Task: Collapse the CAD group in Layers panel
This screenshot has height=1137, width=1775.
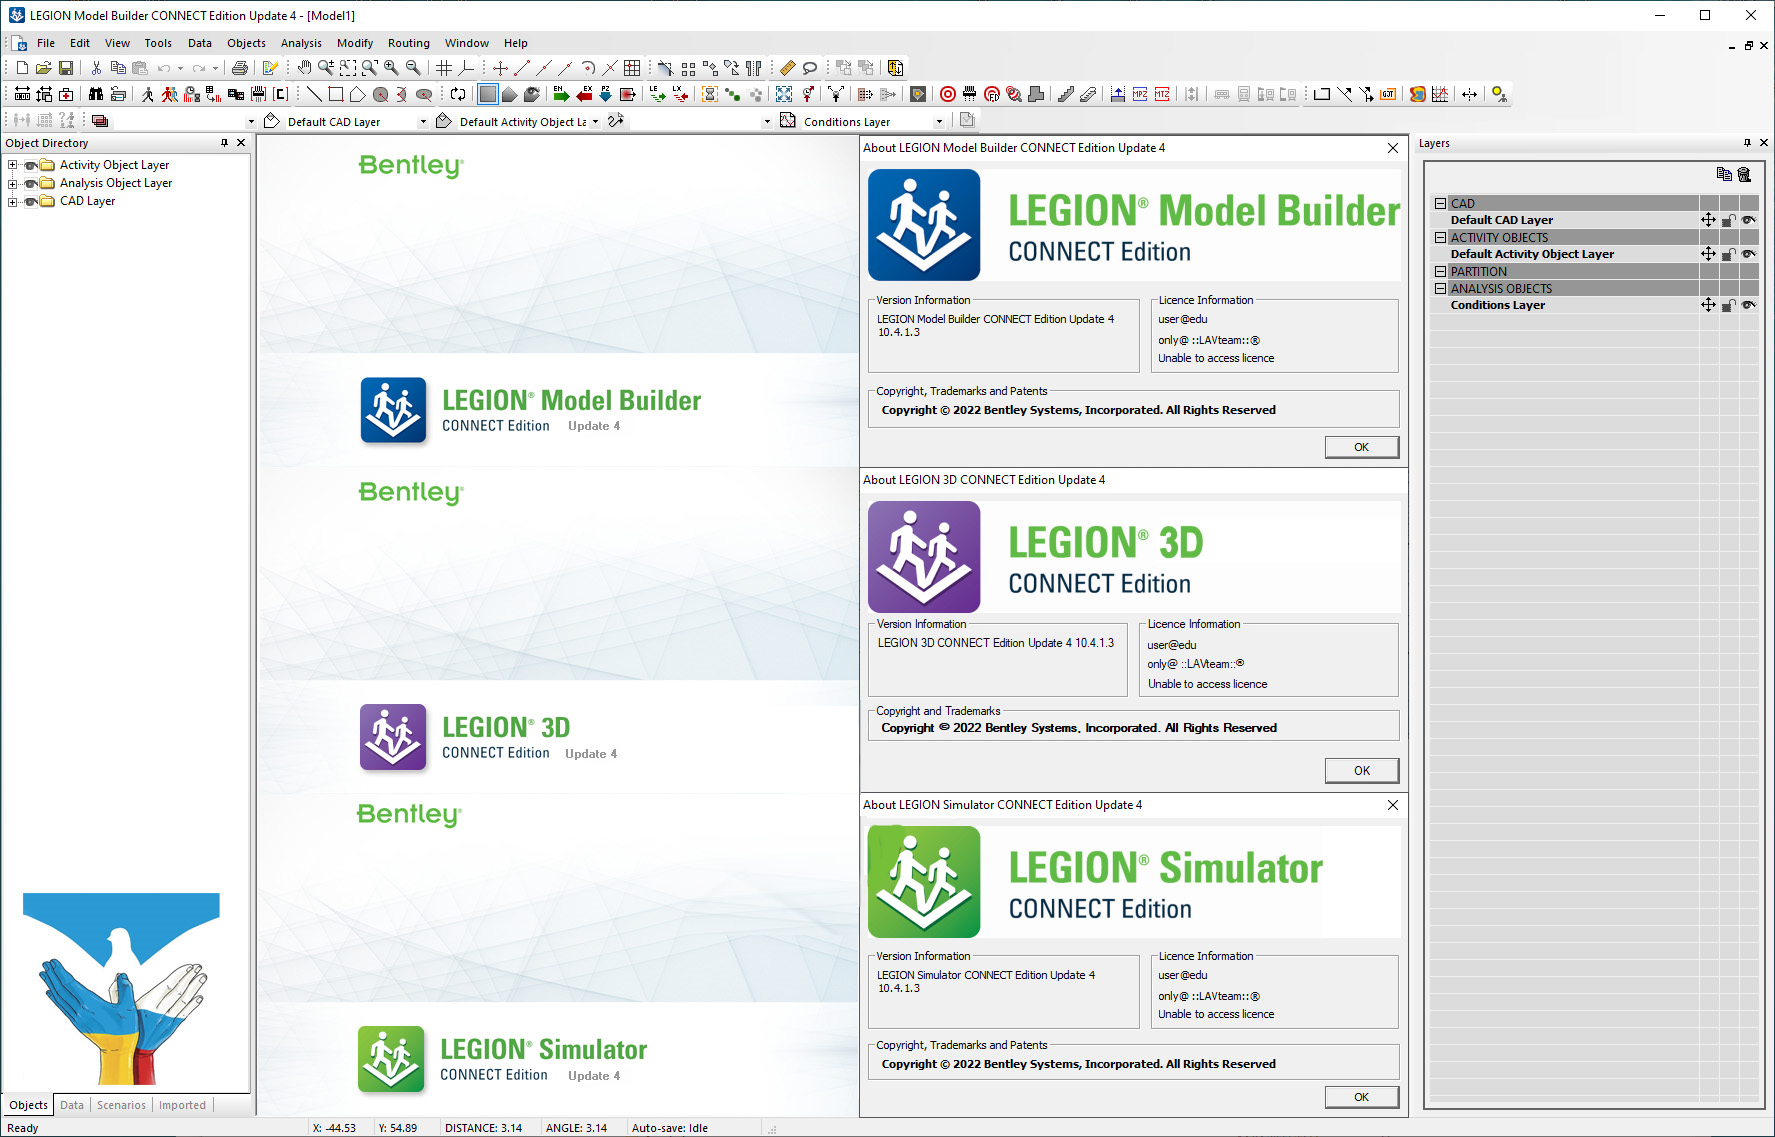Action: 1440,203
